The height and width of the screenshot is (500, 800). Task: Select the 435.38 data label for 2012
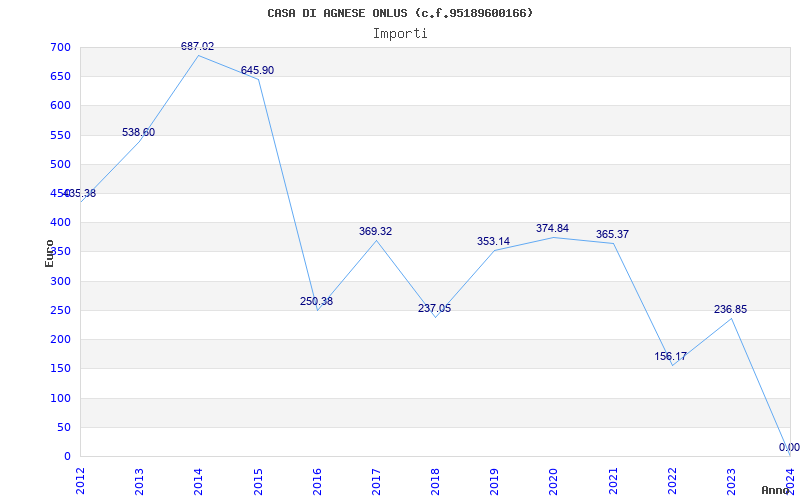(80, 193)
